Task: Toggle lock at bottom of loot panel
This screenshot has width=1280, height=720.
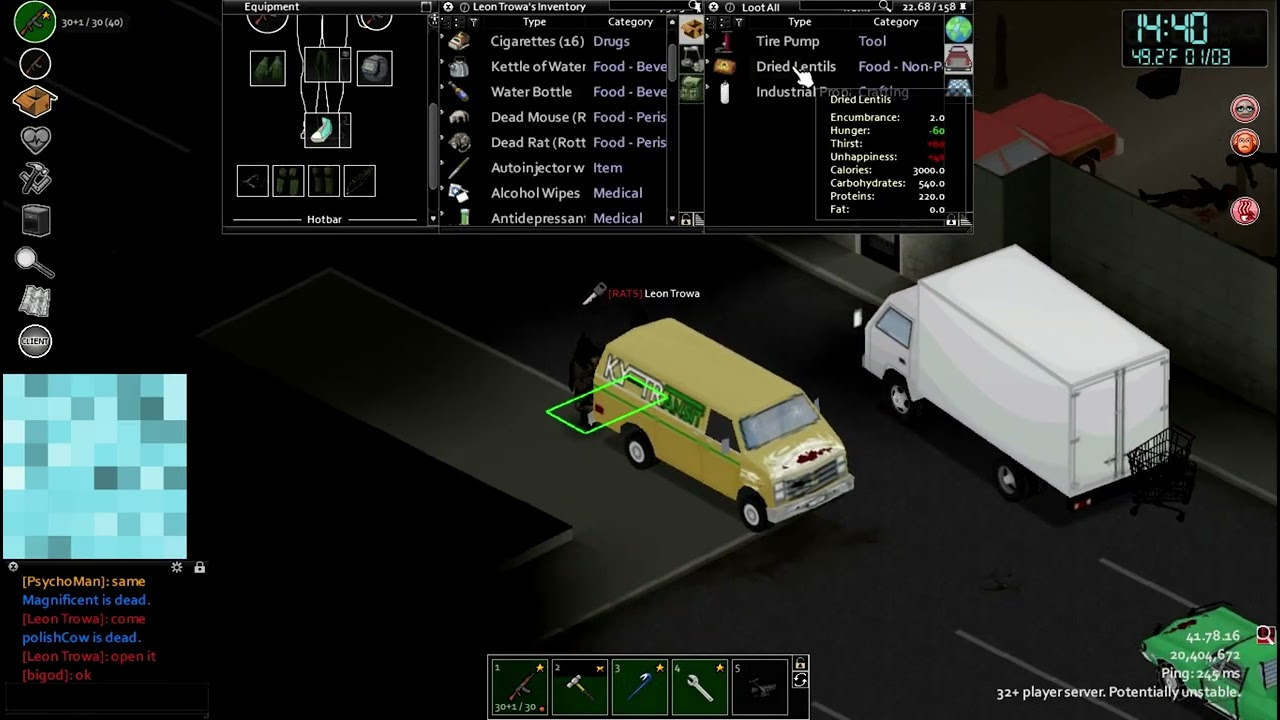Action: pyautogui.click(x=952, y=219)
